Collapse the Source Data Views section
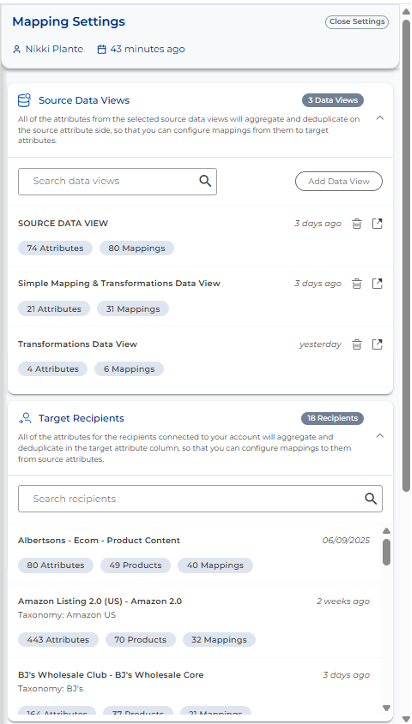 pyautogui.click(x=380, y=118)
